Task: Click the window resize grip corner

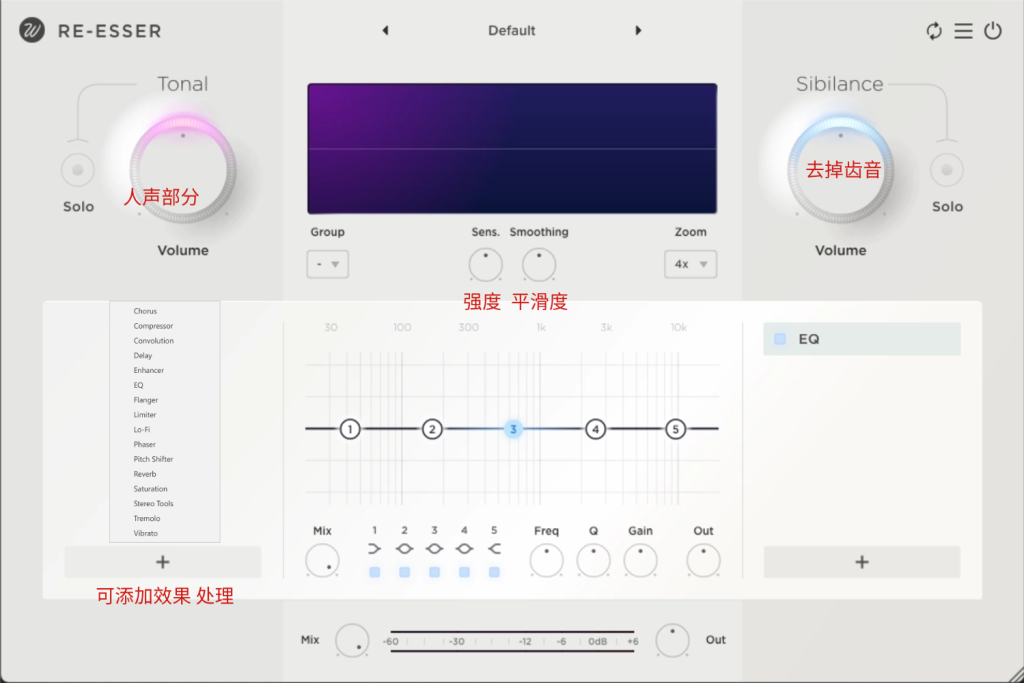Action: pos(1016,675)
